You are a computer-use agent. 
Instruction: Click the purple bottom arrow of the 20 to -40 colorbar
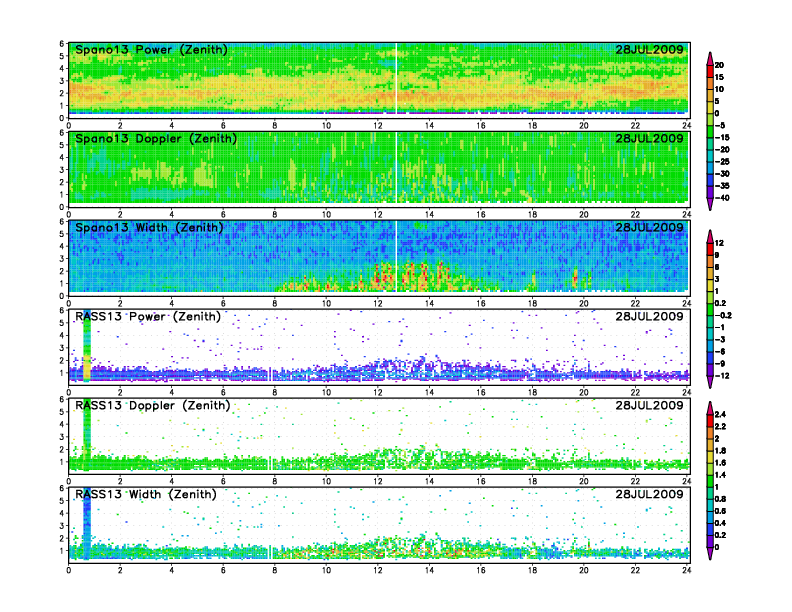pyautogui.click(x=710, y=204)
